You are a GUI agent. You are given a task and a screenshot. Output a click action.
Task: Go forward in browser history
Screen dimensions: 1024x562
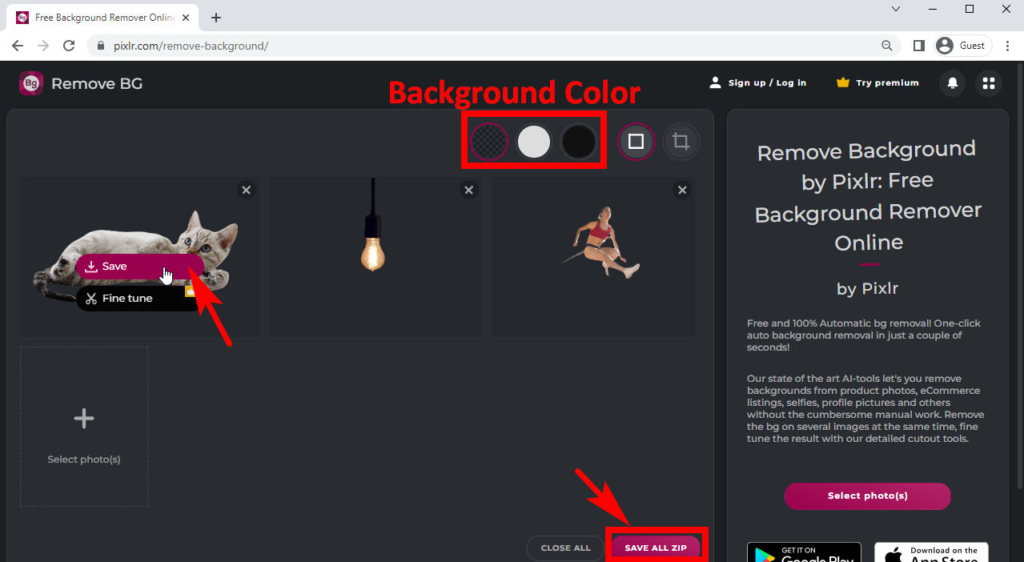[x=43, y=46]
